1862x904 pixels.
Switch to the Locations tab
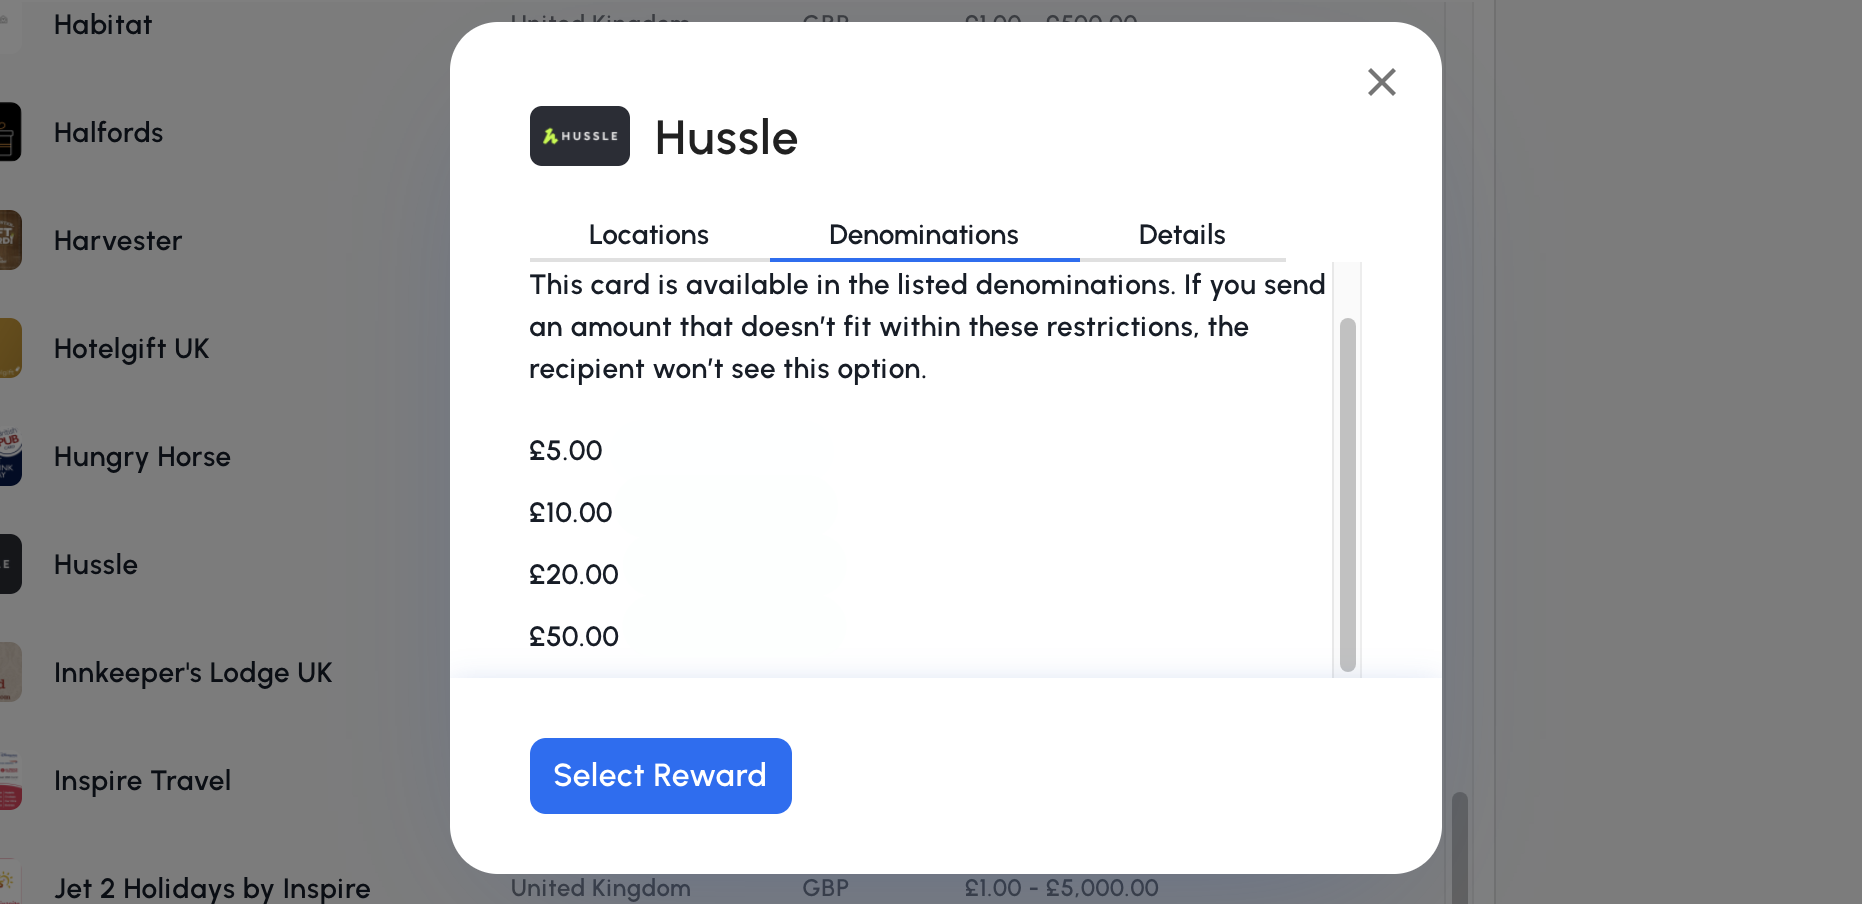[x=649, y=235]
